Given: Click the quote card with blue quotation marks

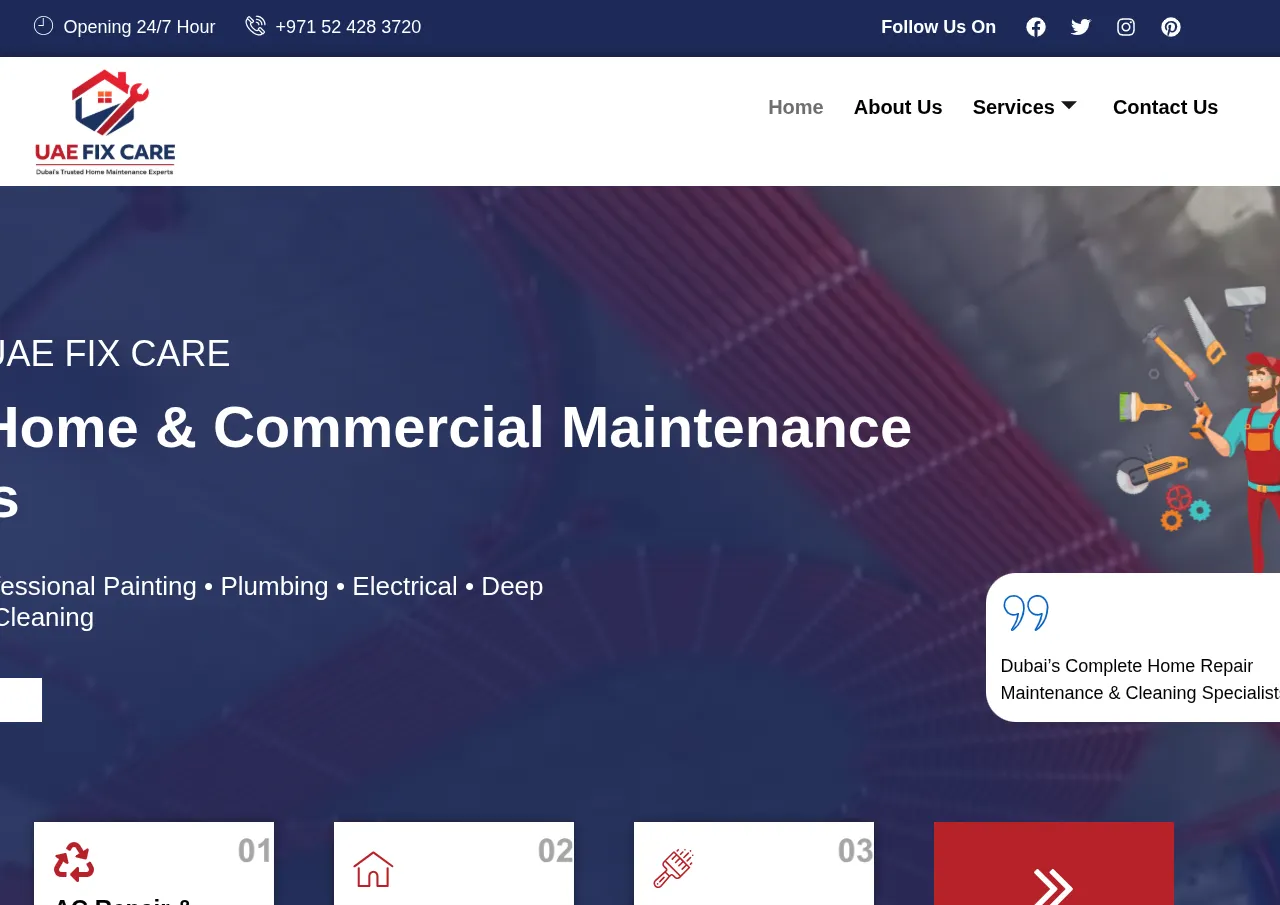Looking at the screenshot, I should (1133, 647).
